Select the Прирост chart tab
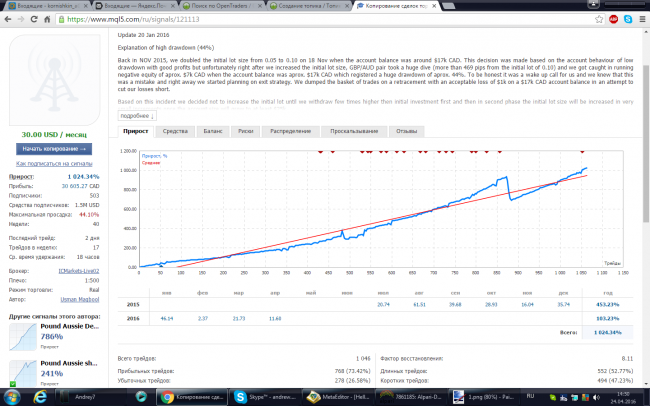650x406 pixels. (136, 131)
